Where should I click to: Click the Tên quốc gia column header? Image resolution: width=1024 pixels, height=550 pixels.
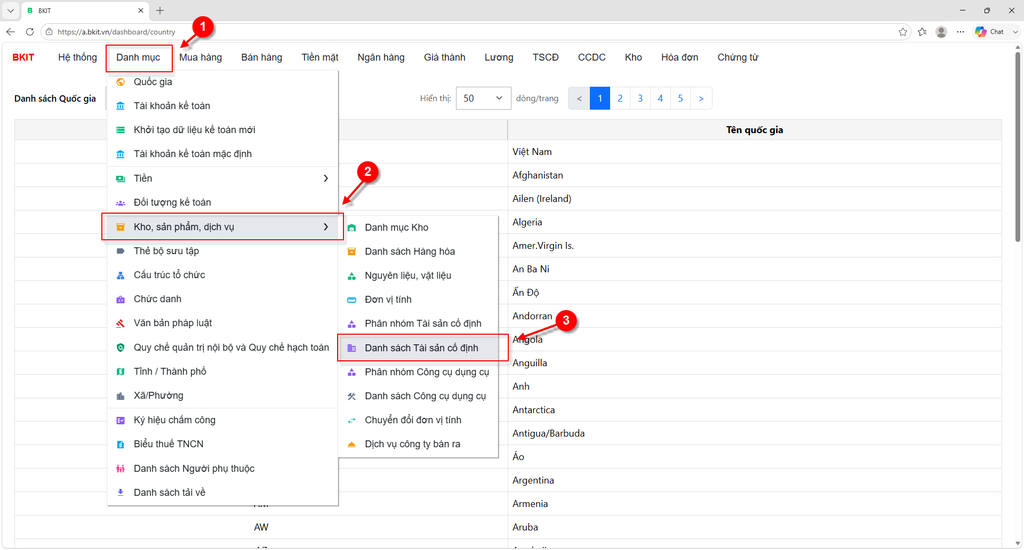click(x=754, y=130)
